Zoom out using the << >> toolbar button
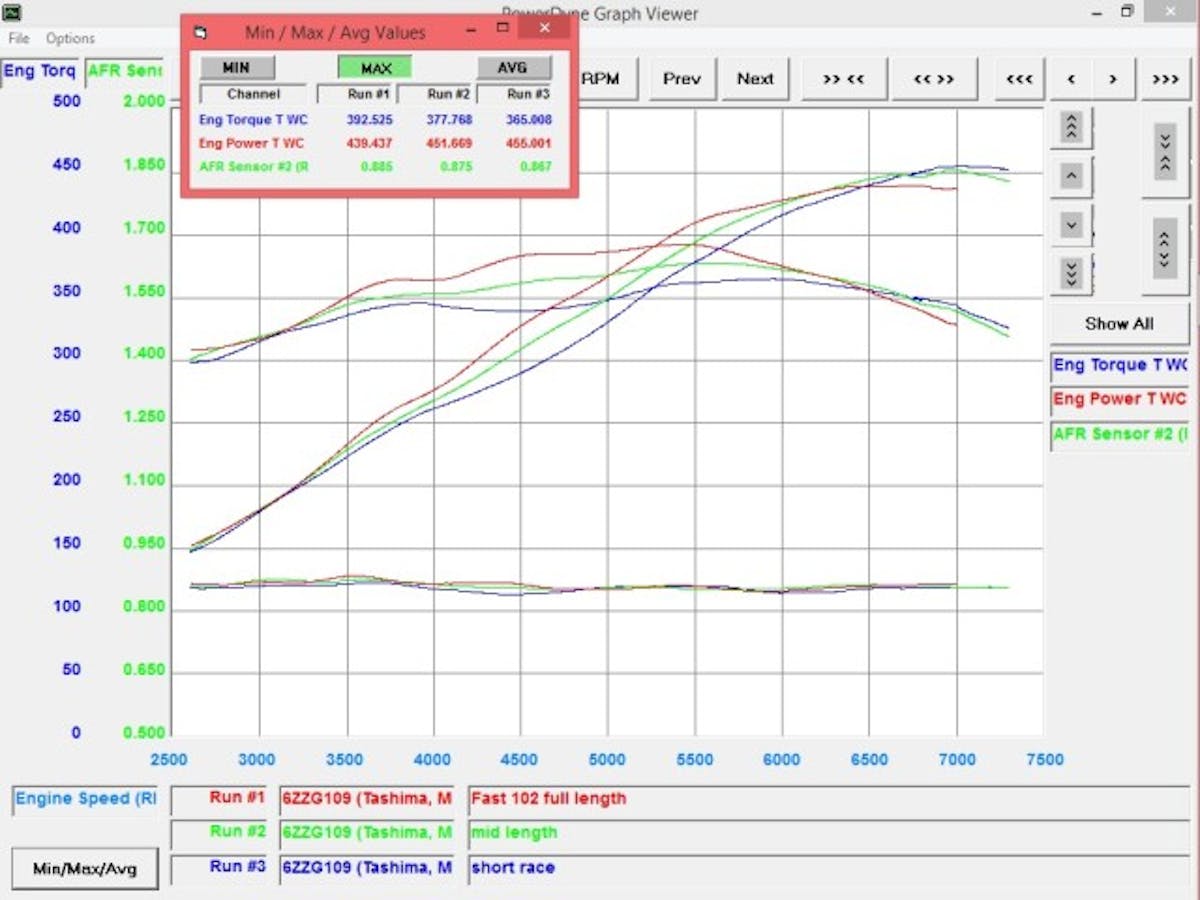The width and height of the screenshot is (1200, 900). (x=934, y=79)
